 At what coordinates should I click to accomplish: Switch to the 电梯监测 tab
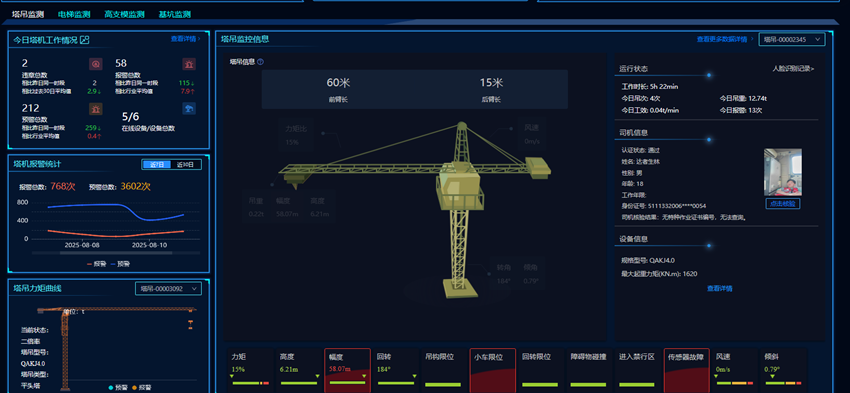pos(74,15)
